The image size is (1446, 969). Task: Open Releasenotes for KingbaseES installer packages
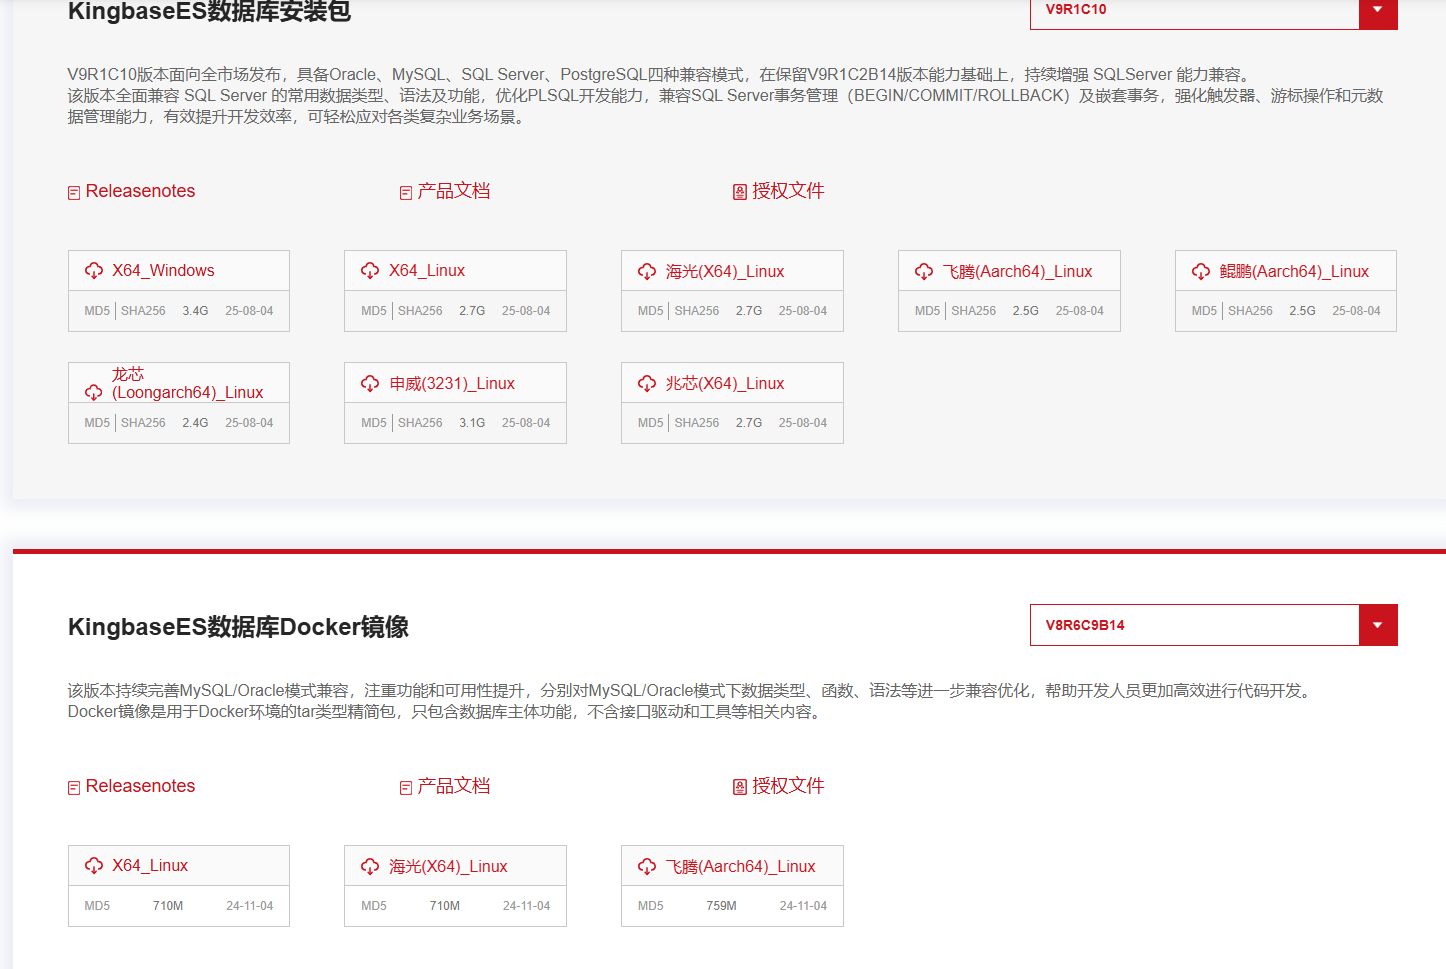[x=140, y=190]
